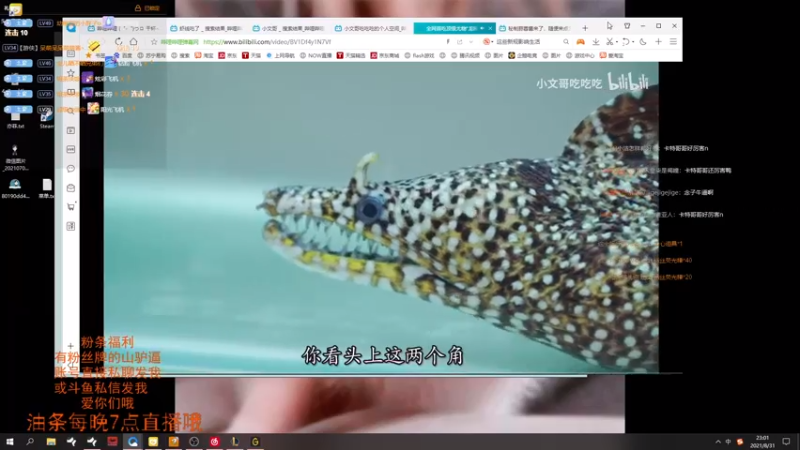Open the 淘宝 bookmark

pyautogui.click(x=204, y=55)
